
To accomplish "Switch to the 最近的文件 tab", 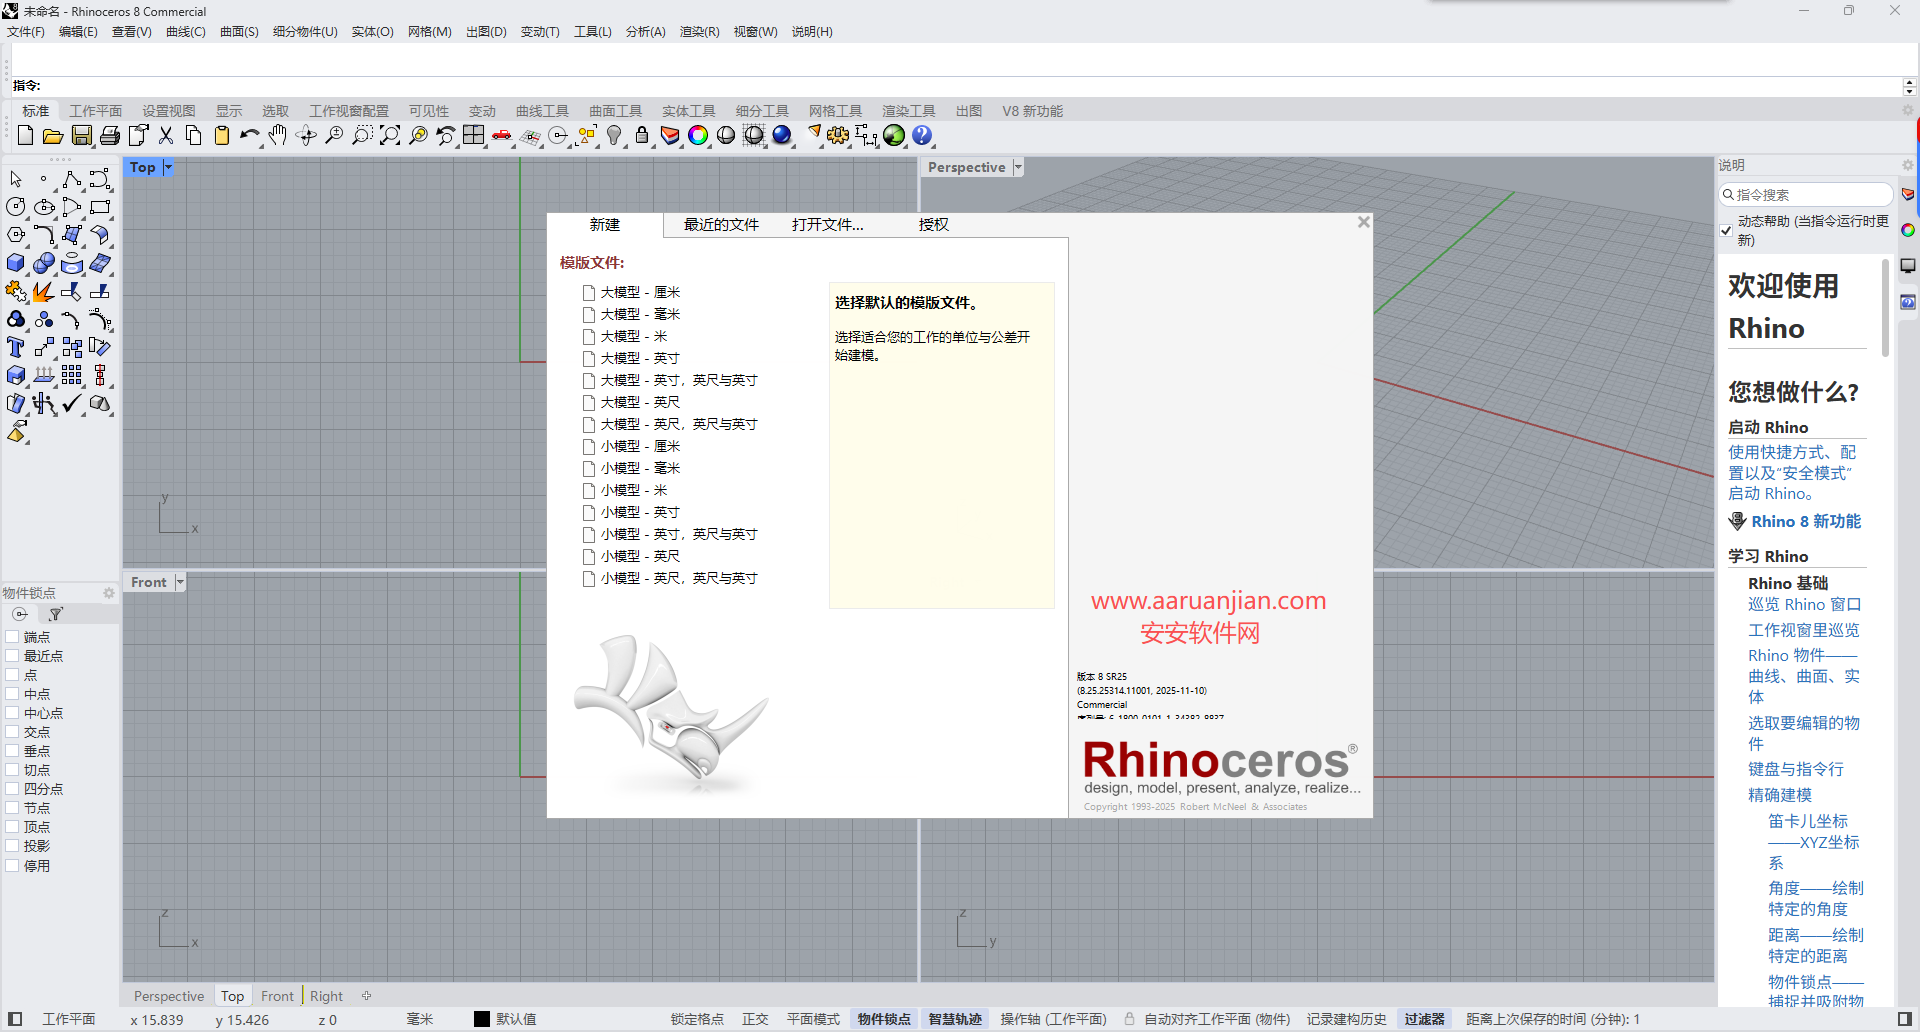I will [x=720, y=225].
